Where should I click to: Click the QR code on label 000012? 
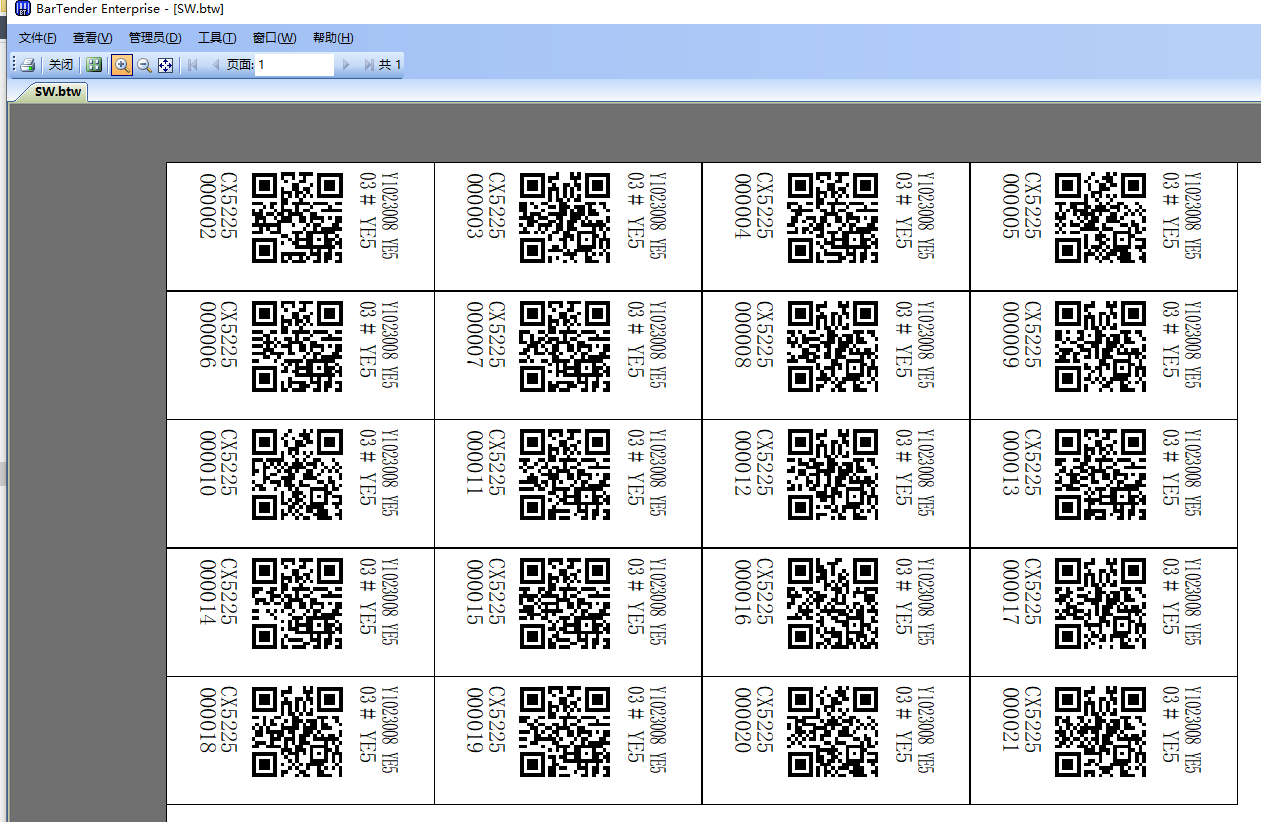[833, 475]
